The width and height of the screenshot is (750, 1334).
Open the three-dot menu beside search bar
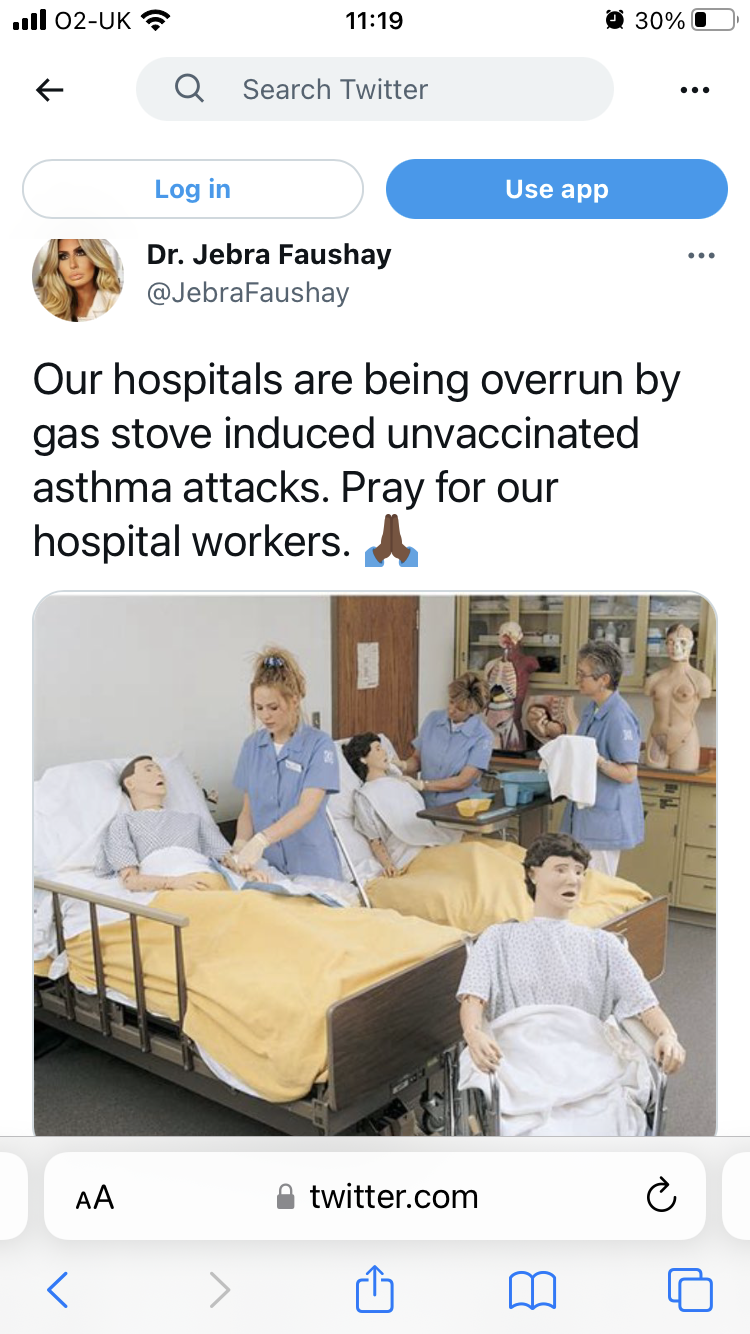tap(694, 90)
